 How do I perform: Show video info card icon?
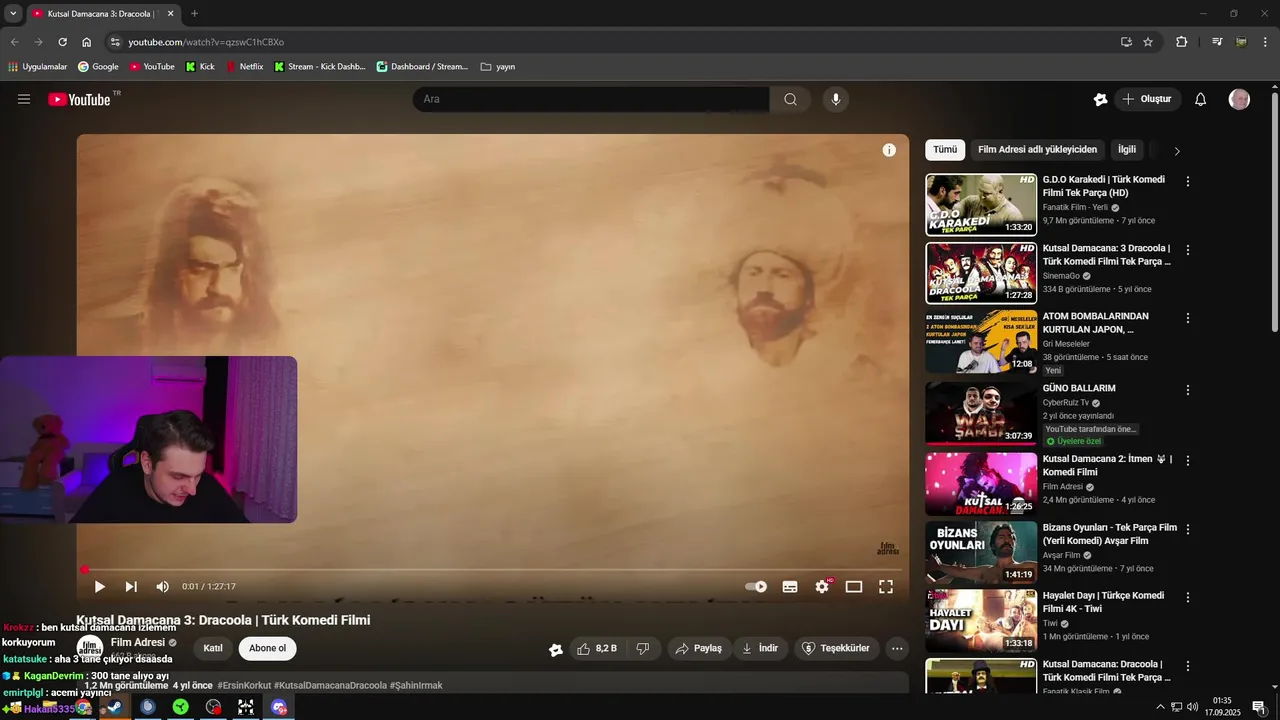889,150
